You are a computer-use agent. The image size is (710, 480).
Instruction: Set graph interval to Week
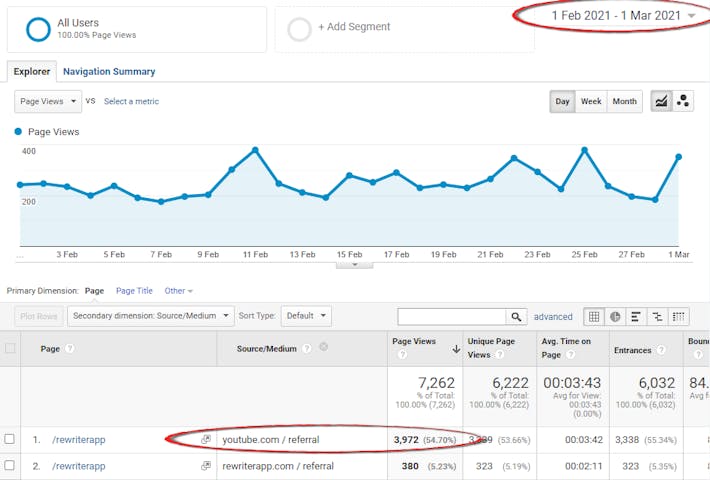[591, 101]
